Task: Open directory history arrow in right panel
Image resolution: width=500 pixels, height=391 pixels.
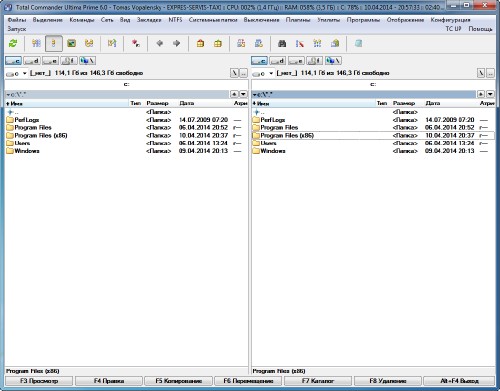Action: coord(490,94)
